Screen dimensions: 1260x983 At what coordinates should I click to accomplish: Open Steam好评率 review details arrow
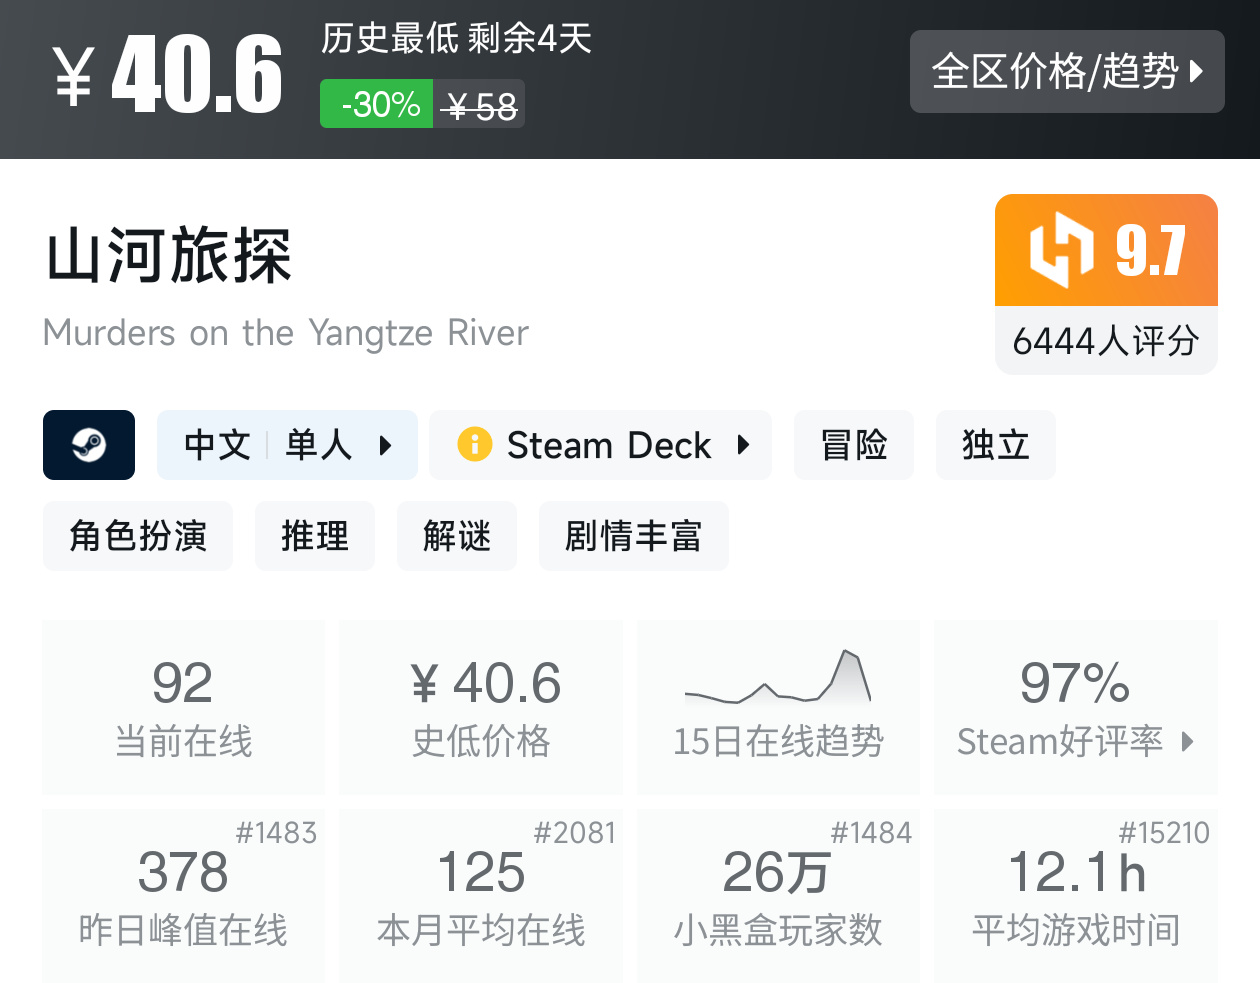click(x=1187, y=741)
